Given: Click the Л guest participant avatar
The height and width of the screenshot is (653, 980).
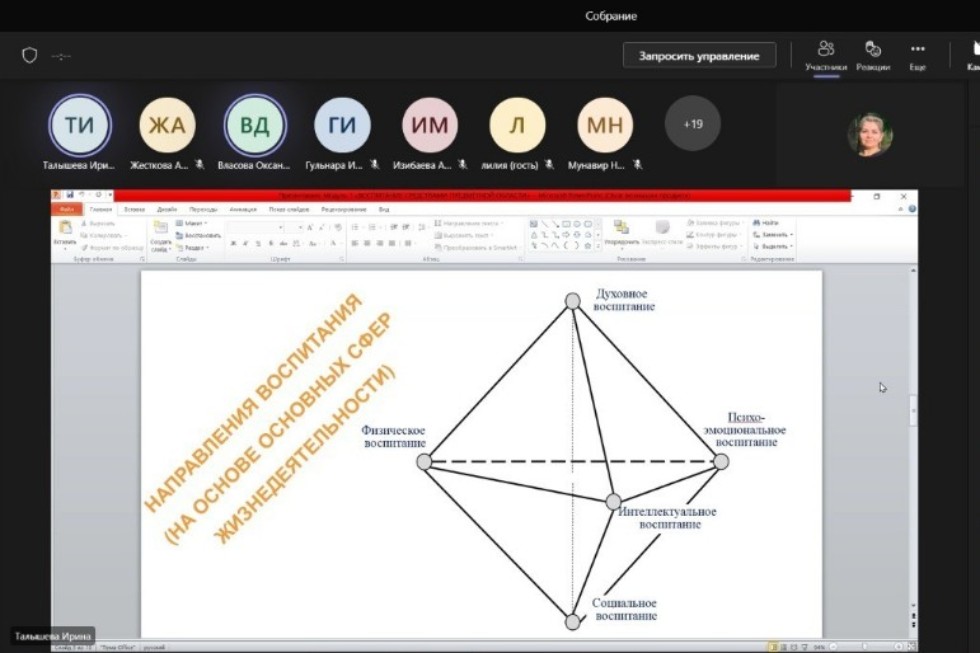Looking at the screenshot, I should pyautogui.click(x=517, y=125).
